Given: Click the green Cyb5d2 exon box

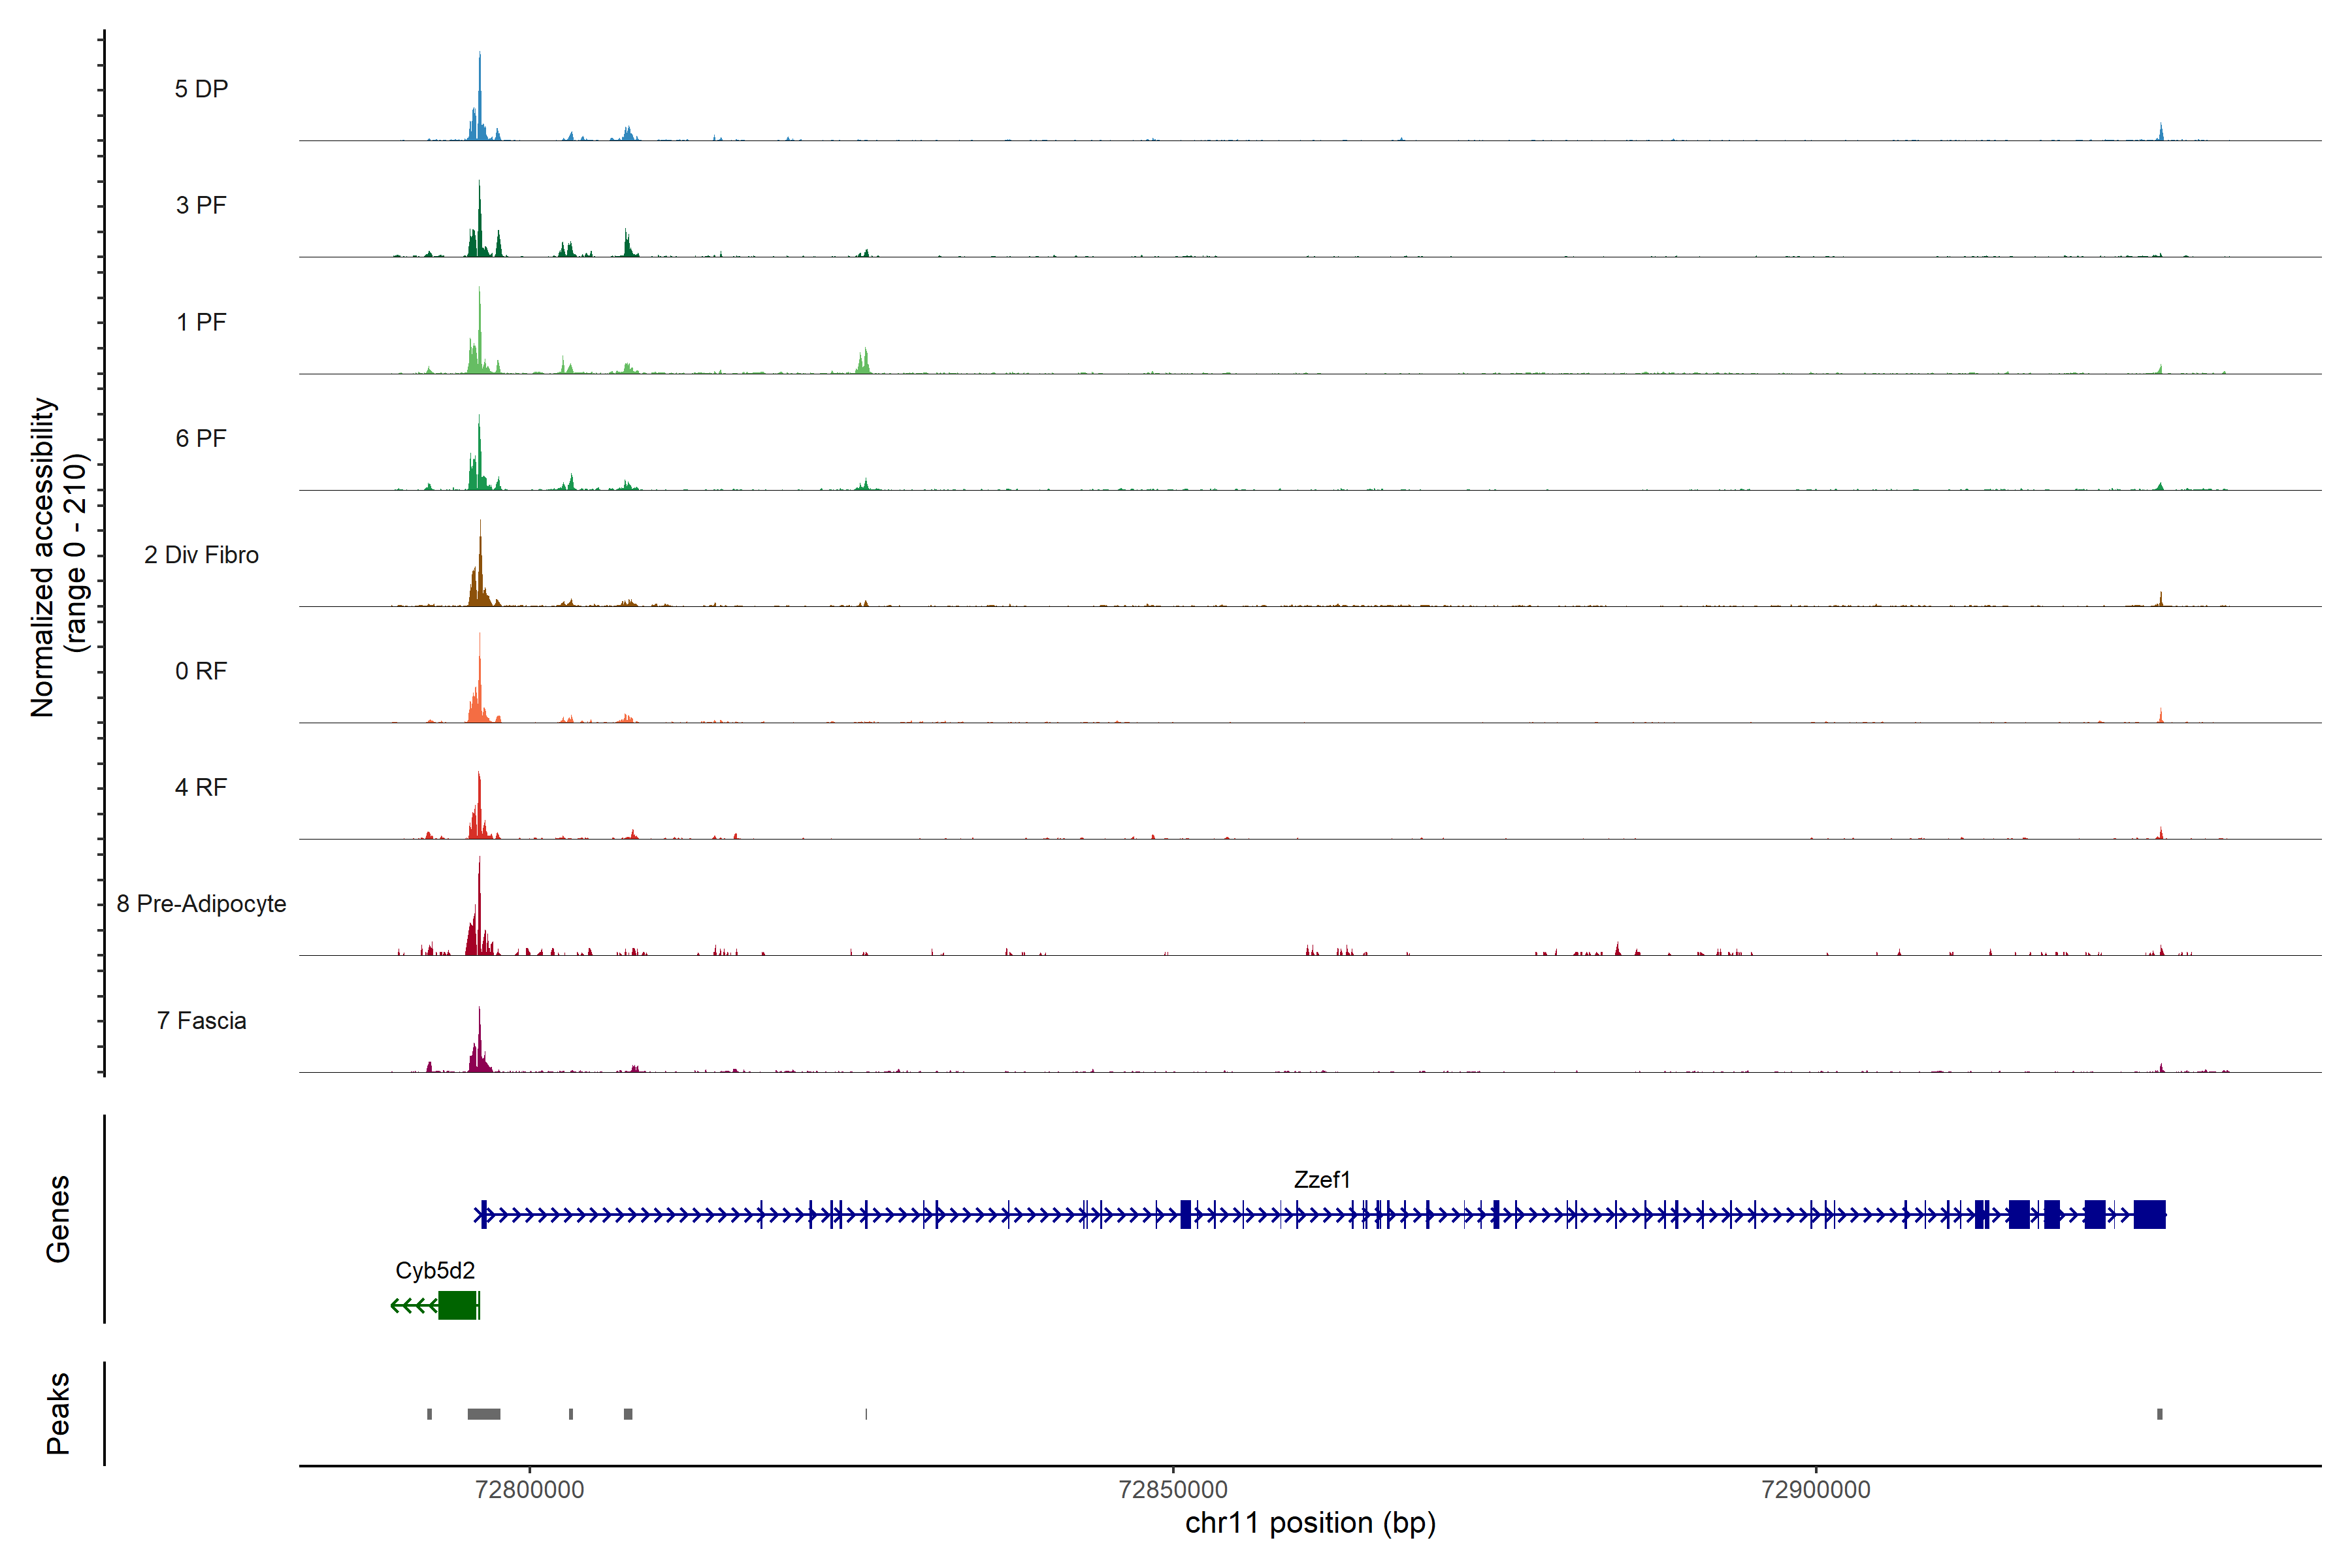Looking at the screenshot, I should coord(457,1305).
